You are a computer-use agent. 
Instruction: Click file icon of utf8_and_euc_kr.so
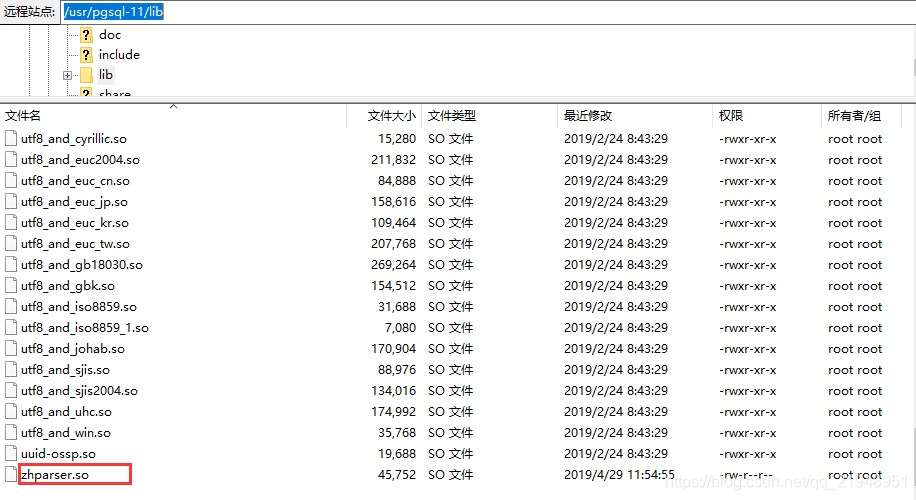point(11,223)
